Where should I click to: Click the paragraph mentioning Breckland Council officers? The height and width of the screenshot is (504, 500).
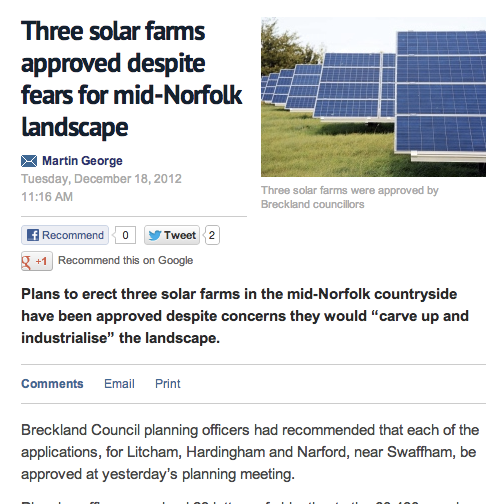[250, 452]
